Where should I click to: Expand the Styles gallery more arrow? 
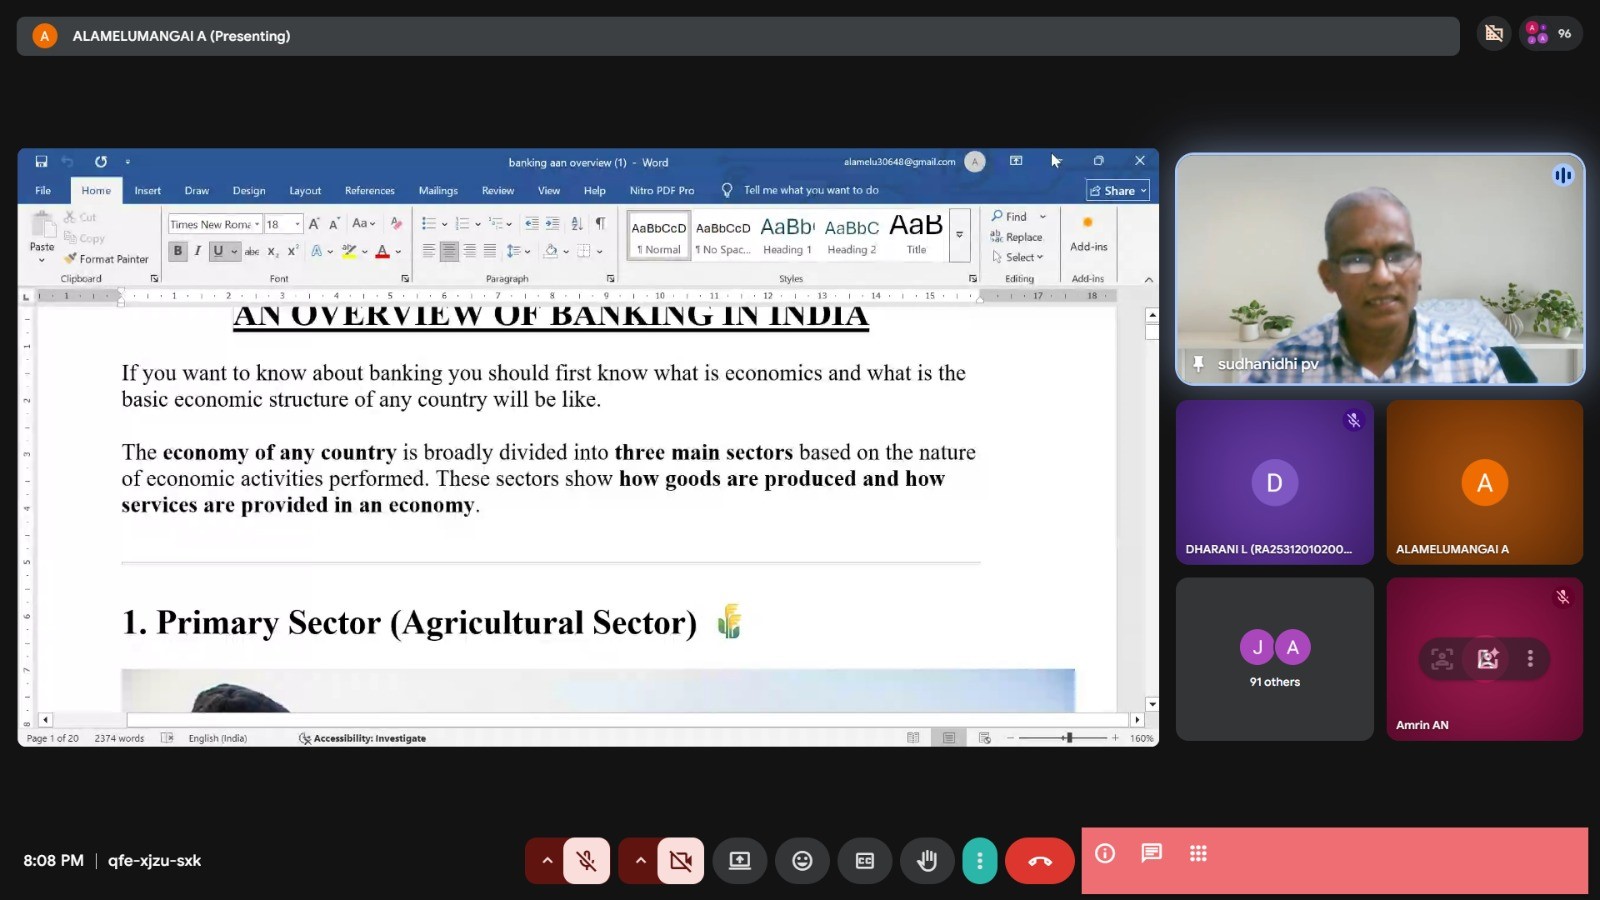pos(959,235)
